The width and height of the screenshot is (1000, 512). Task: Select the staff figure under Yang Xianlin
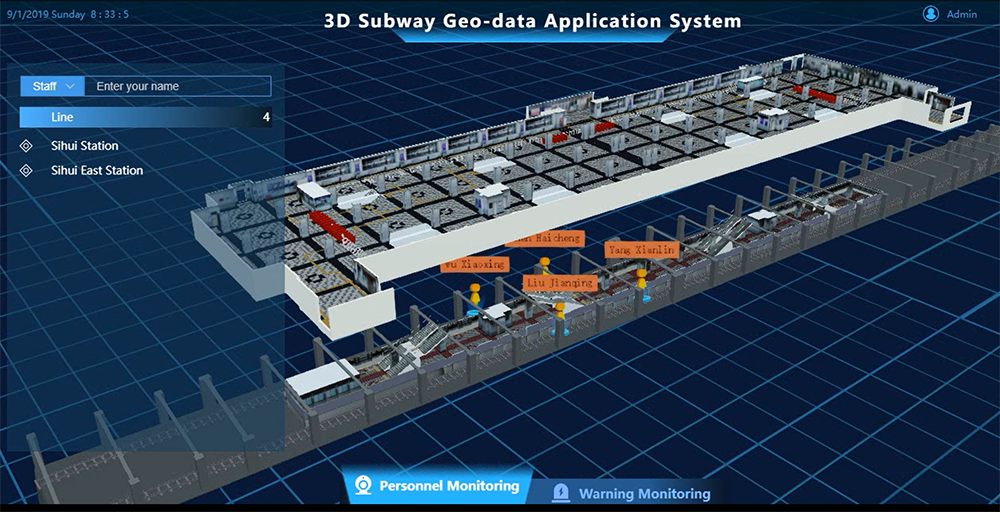coord(641,284)
